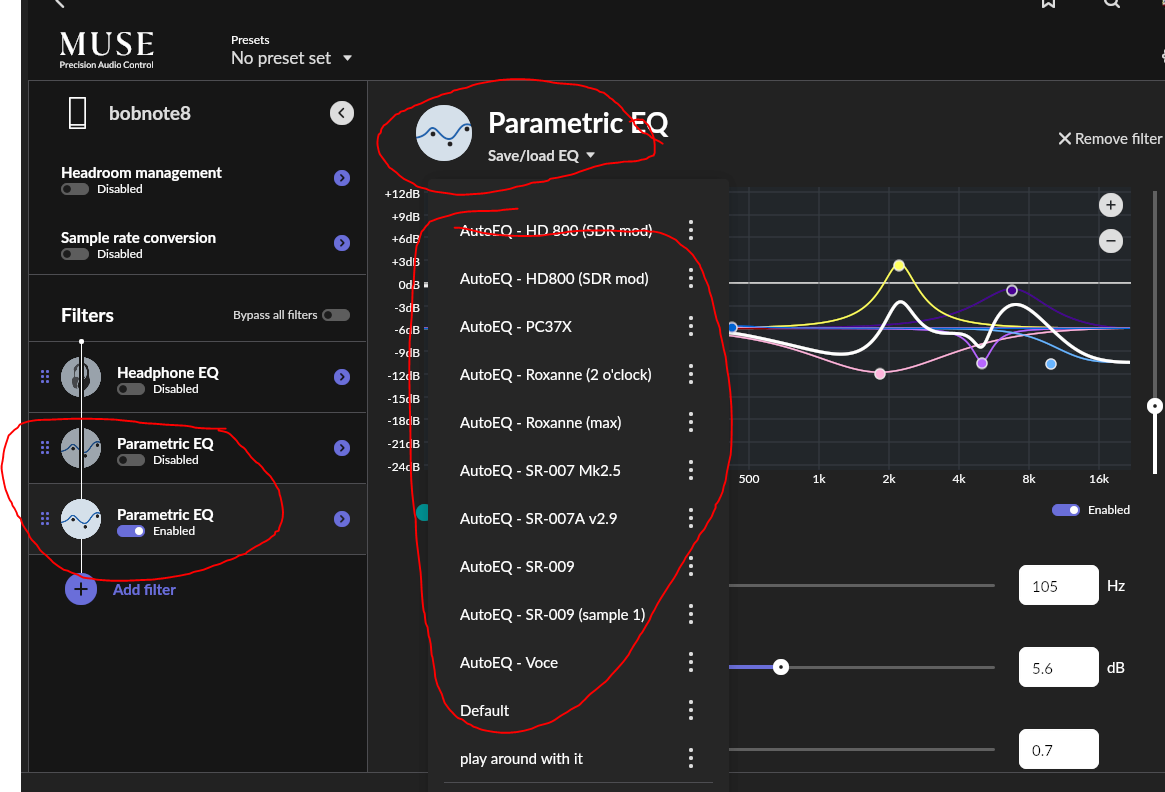1165x792 pixels.
Task: Open three-dot menu for AutoEQ - Voce
Action: click(x=691, y=663)
